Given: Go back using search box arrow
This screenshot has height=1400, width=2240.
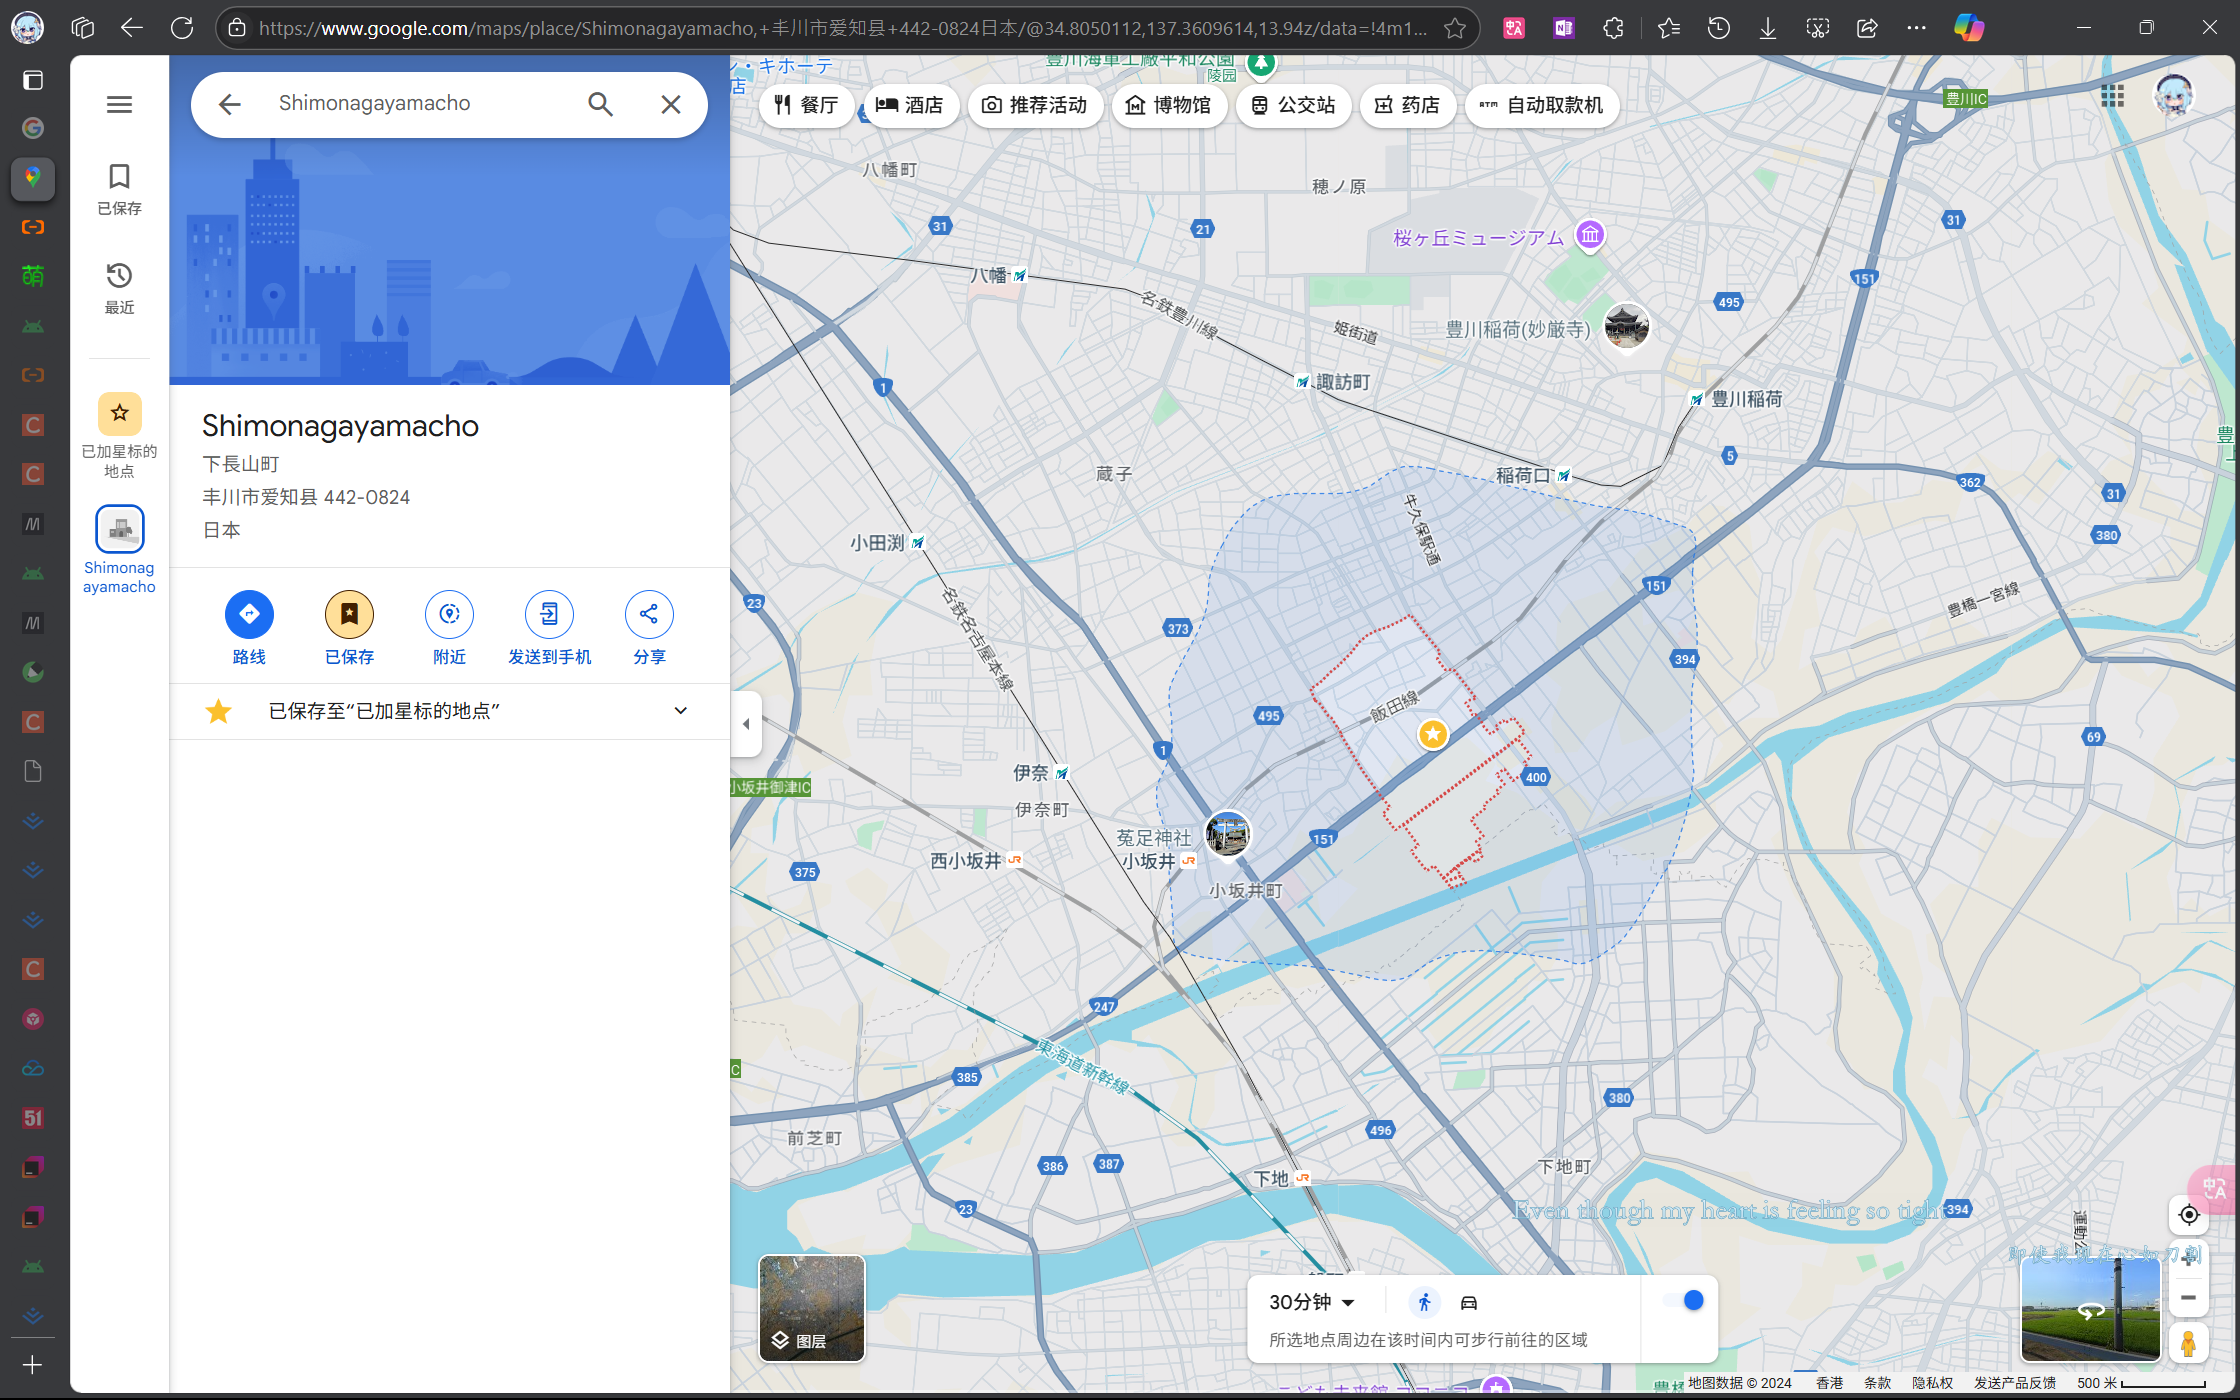Looking at the screenshot, I should point(230,104).
